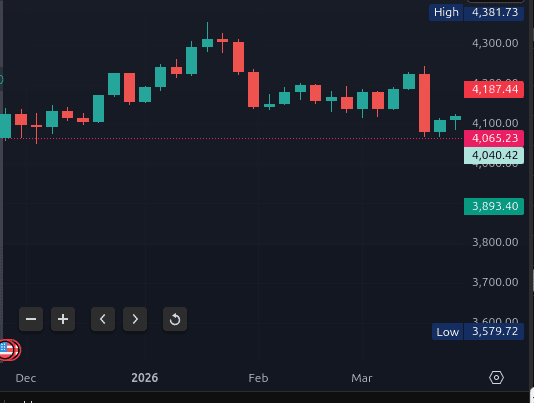
Task: Click the 4,040.42 light green price label
Action: [494, 155]
